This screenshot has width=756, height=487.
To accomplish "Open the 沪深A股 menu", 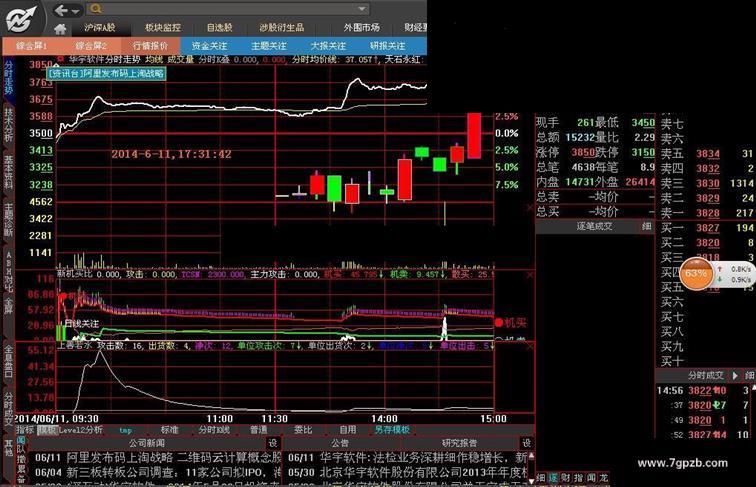I will 100,27.
